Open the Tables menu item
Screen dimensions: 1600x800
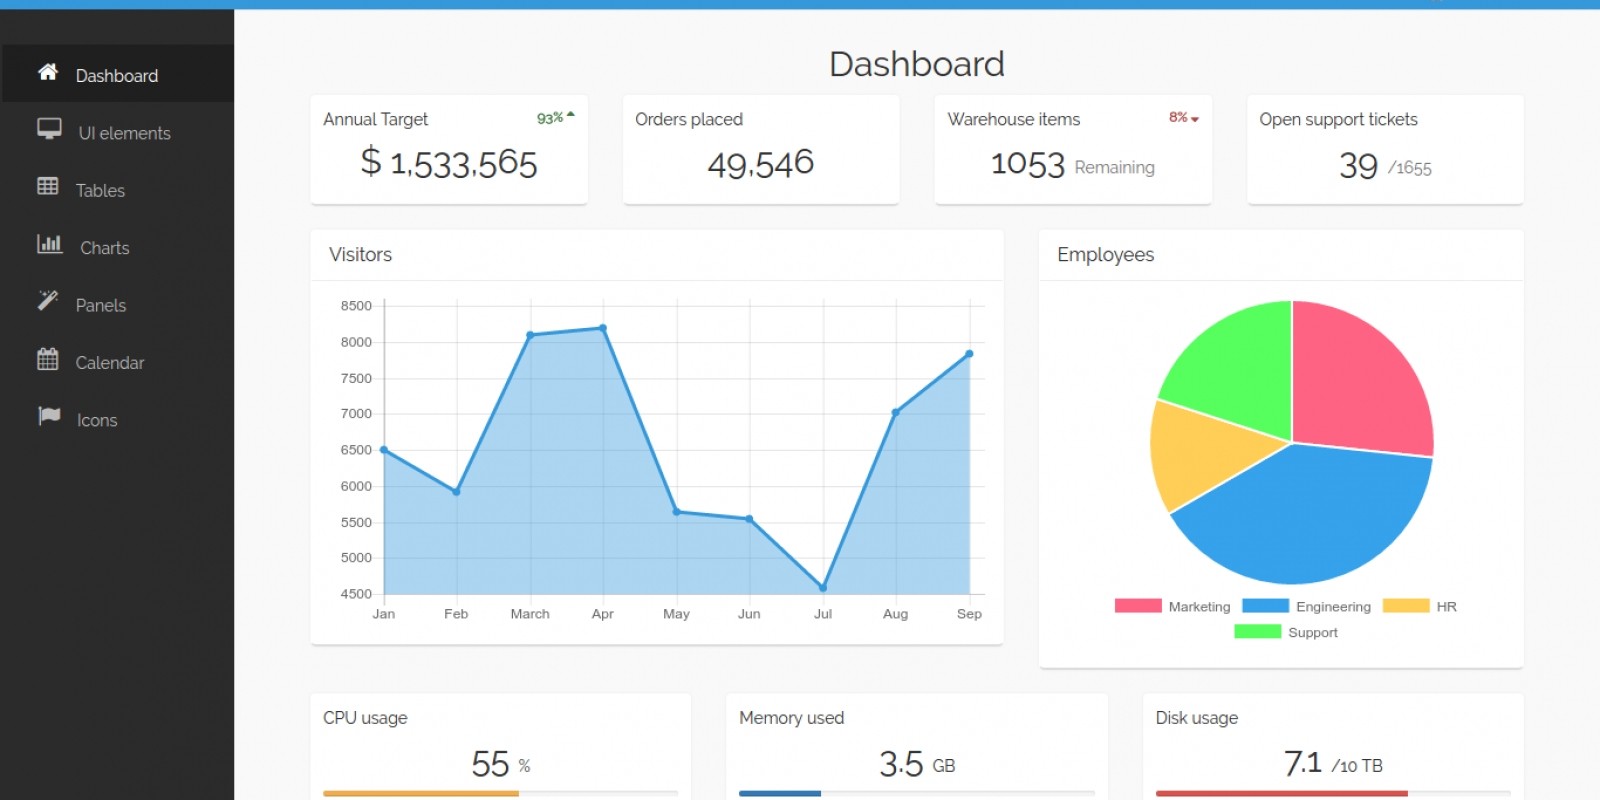[x=100, y=190]
